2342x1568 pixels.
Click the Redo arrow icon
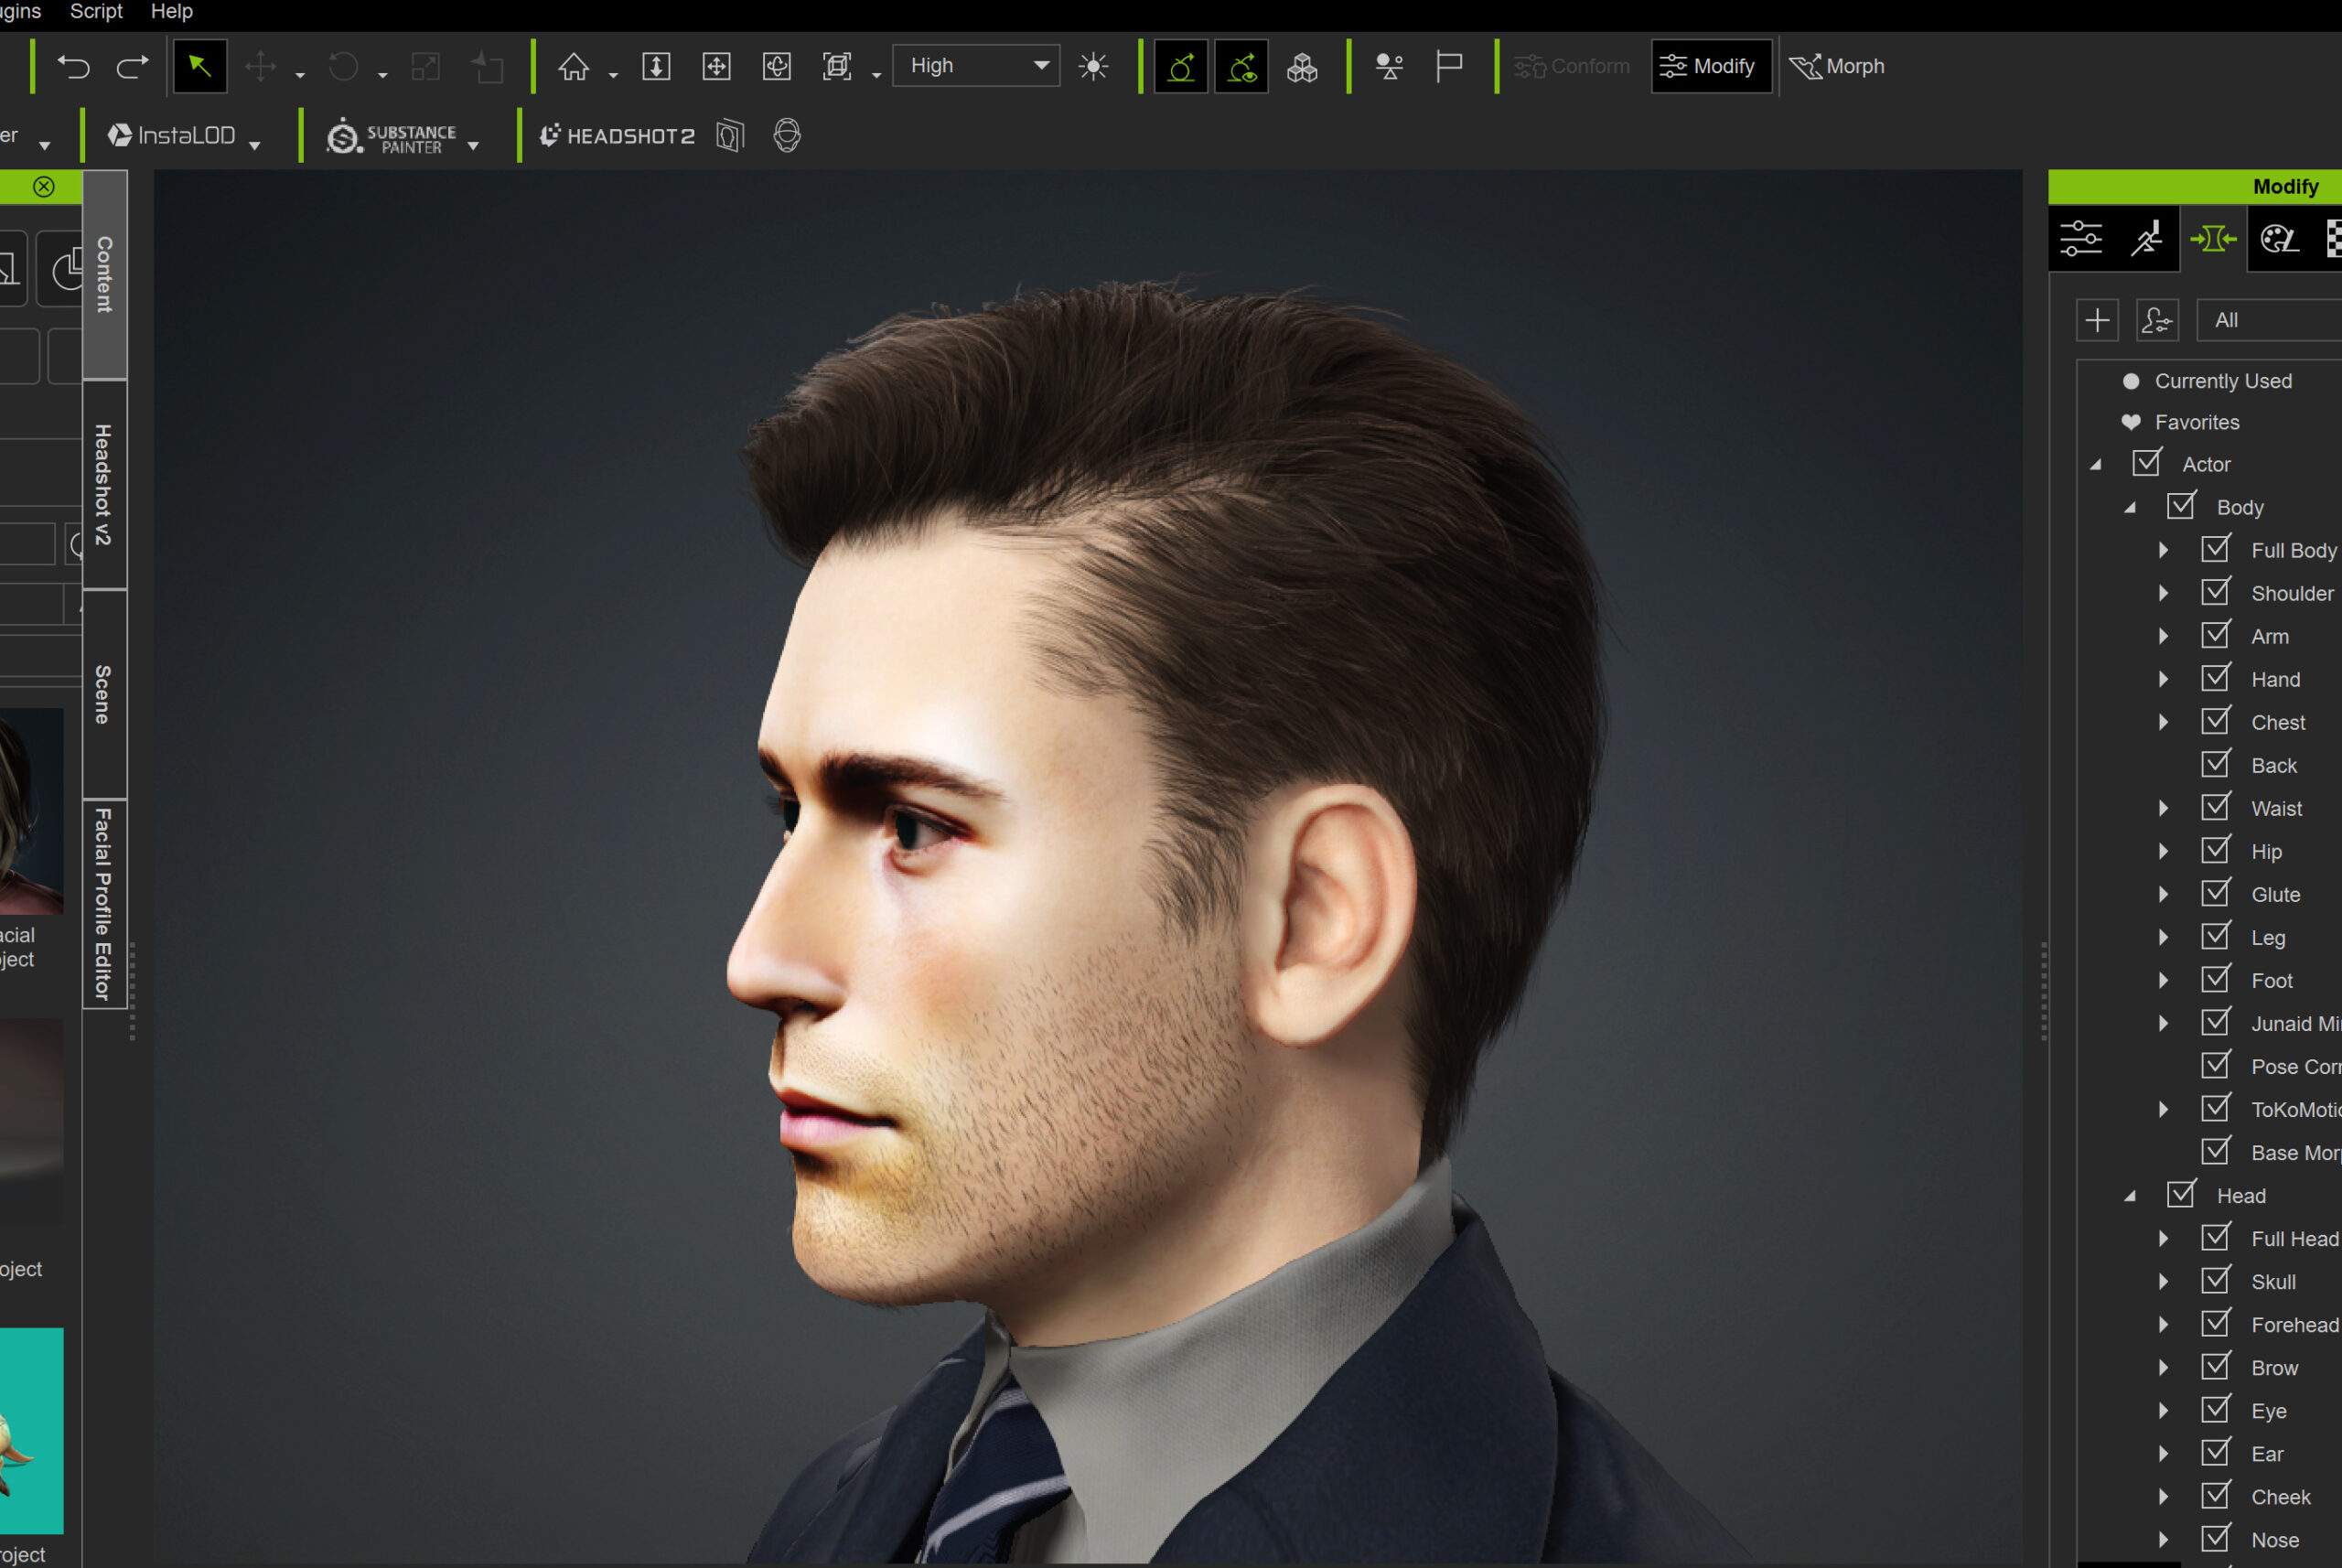(132, 67)
